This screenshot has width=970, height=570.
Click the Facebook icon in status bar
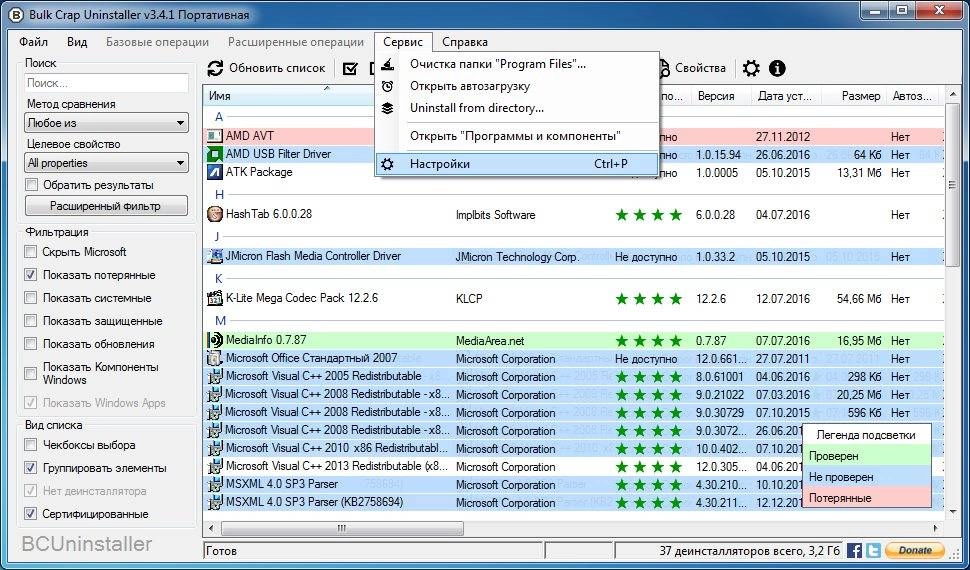pyautogui.click(x=854, y=550)
